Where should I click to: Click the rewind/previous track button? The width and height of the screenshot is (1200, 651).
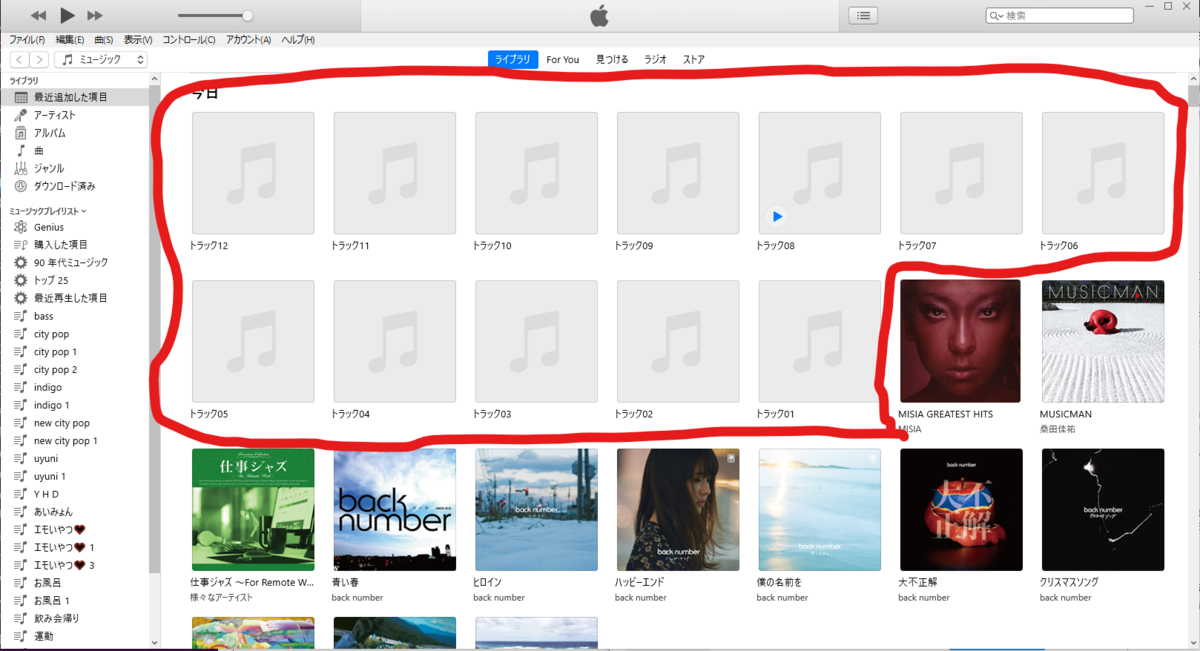pos(38,16)
